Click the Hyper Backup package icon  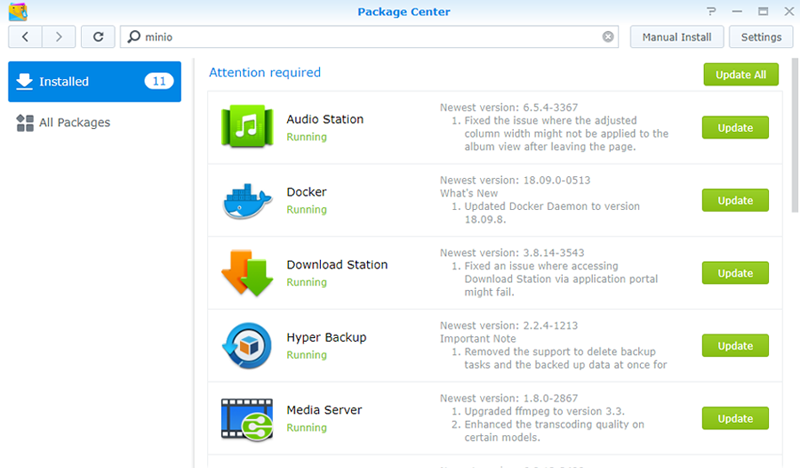click(x=247, y=346)
